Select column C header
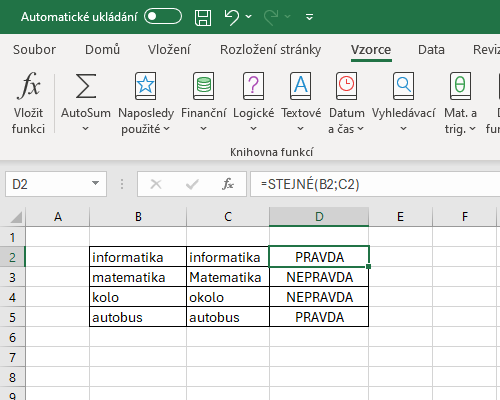This screenshot has width=500, height=400. coord(228,217)
